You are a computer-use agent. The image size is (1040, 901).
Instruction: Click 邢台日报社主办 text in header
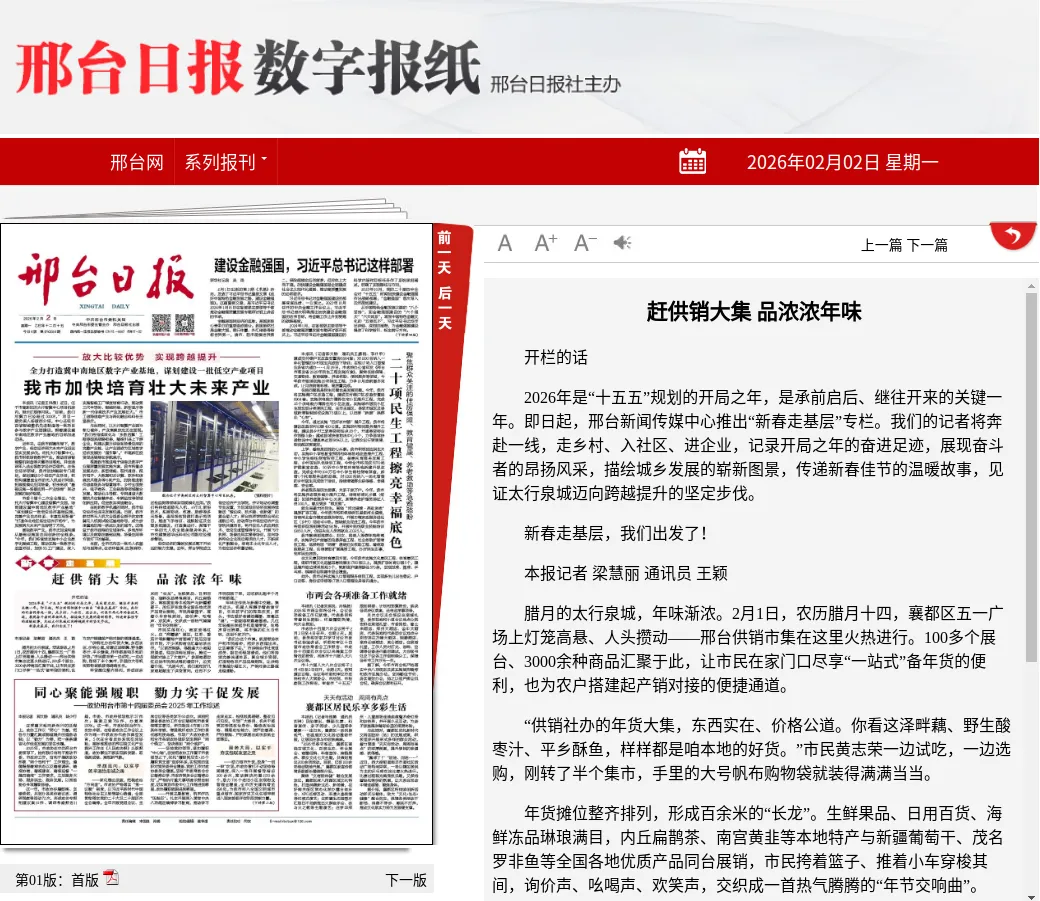(555, 84)
